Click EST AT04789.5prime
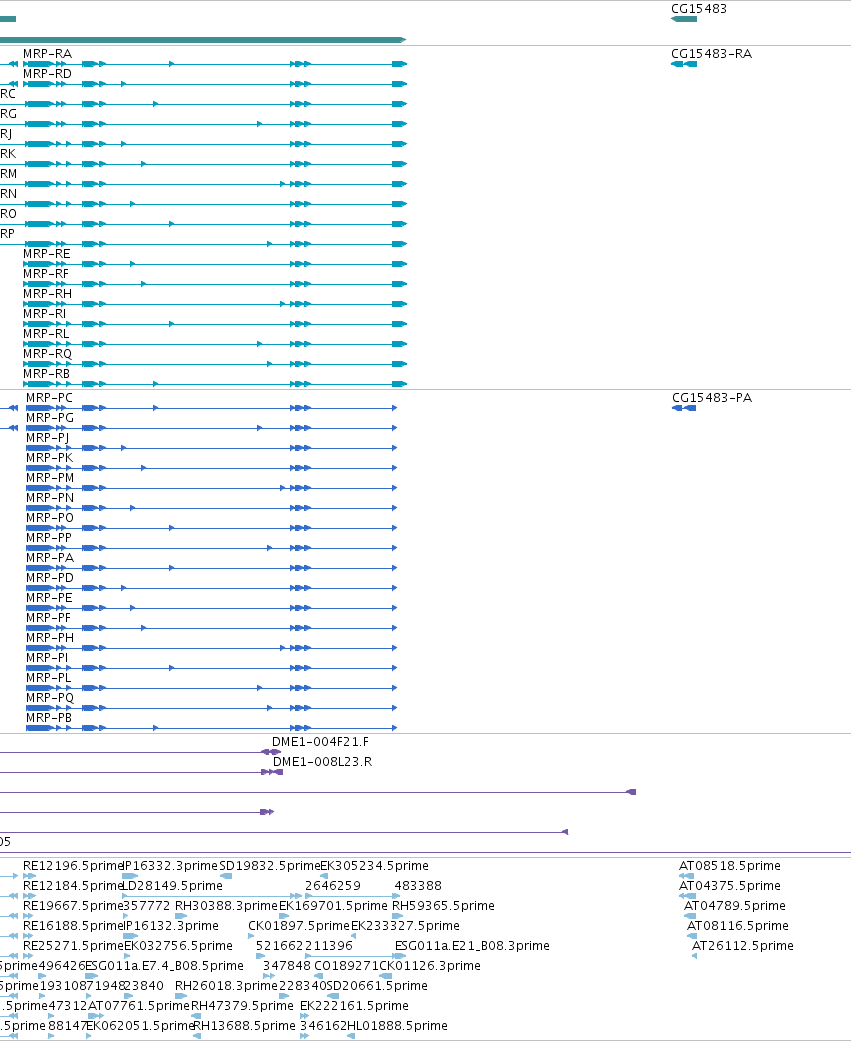 click(x=735, y=906)
